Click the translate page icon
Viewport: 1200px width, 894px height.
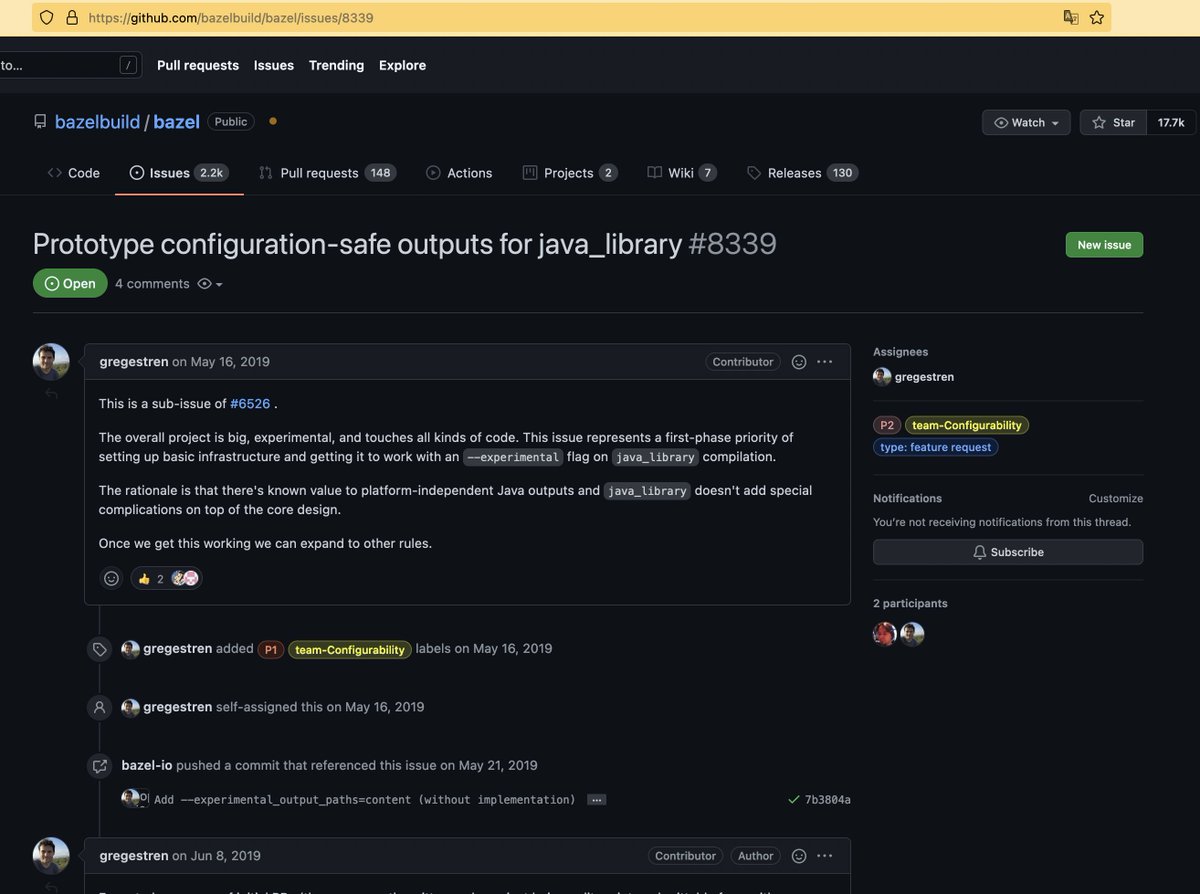[x=1071, y=17]
